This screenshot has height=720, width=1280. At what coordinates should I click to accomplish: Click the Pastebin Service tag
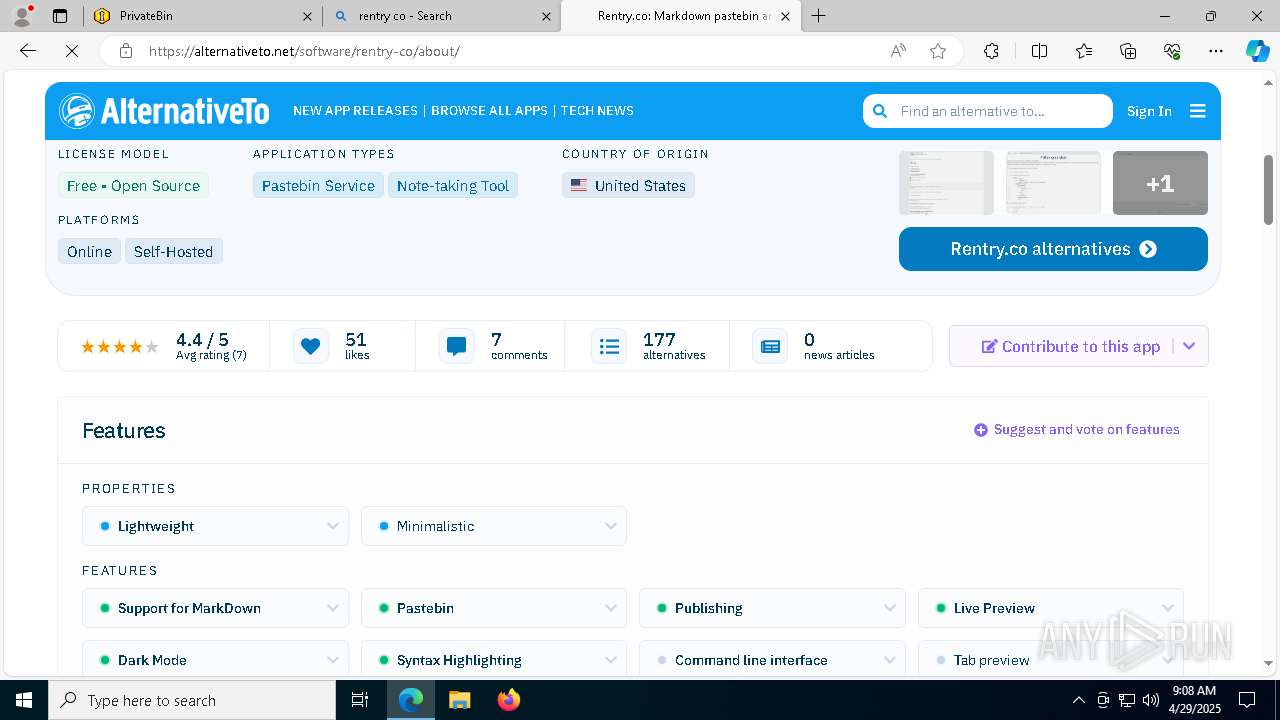318,186
